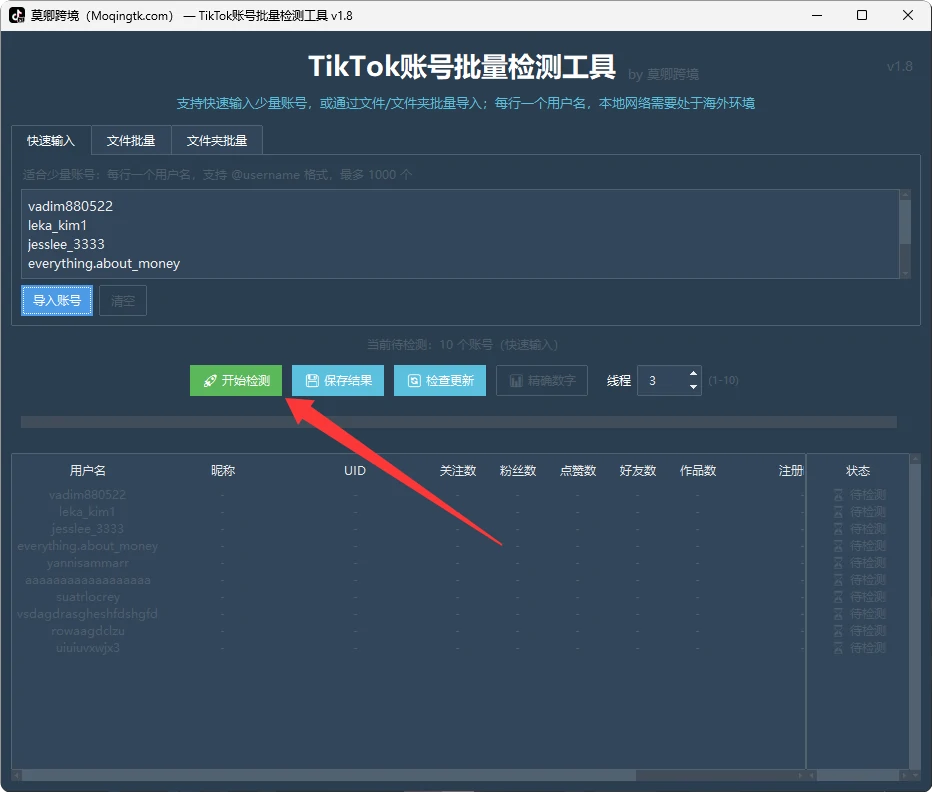Click the 当前待检测 10 个账号 status text
The image size is (932, 792).
click(x=462, y=345)
